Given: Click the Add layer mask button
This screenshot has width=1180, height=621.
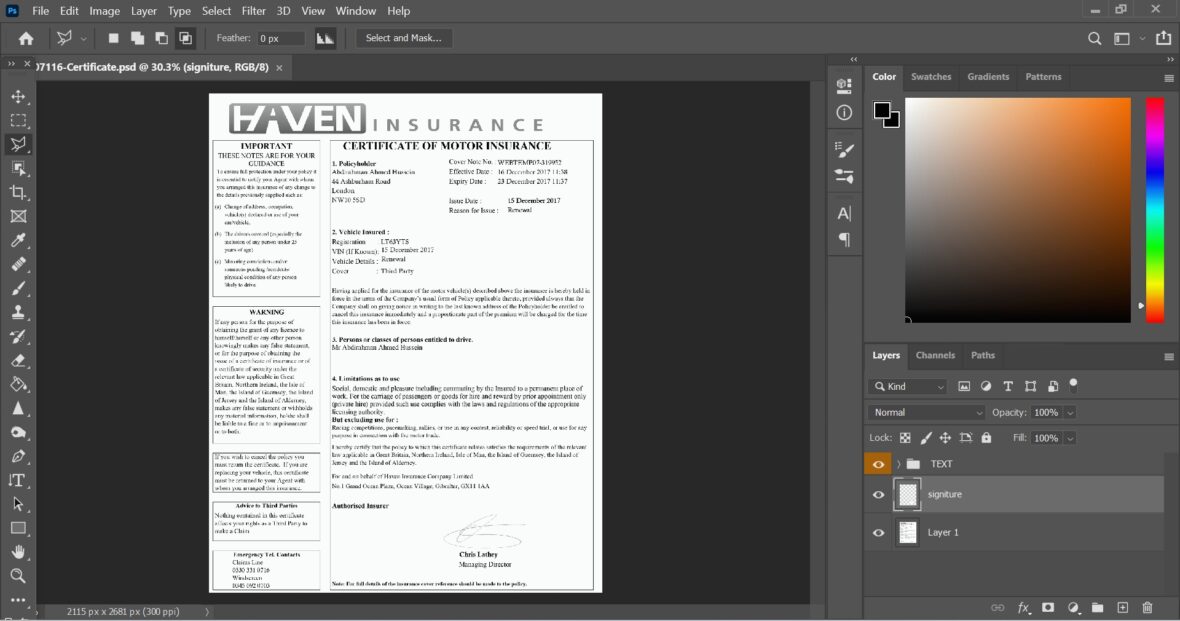Looking at the screenshot, I should point(1048,607).
